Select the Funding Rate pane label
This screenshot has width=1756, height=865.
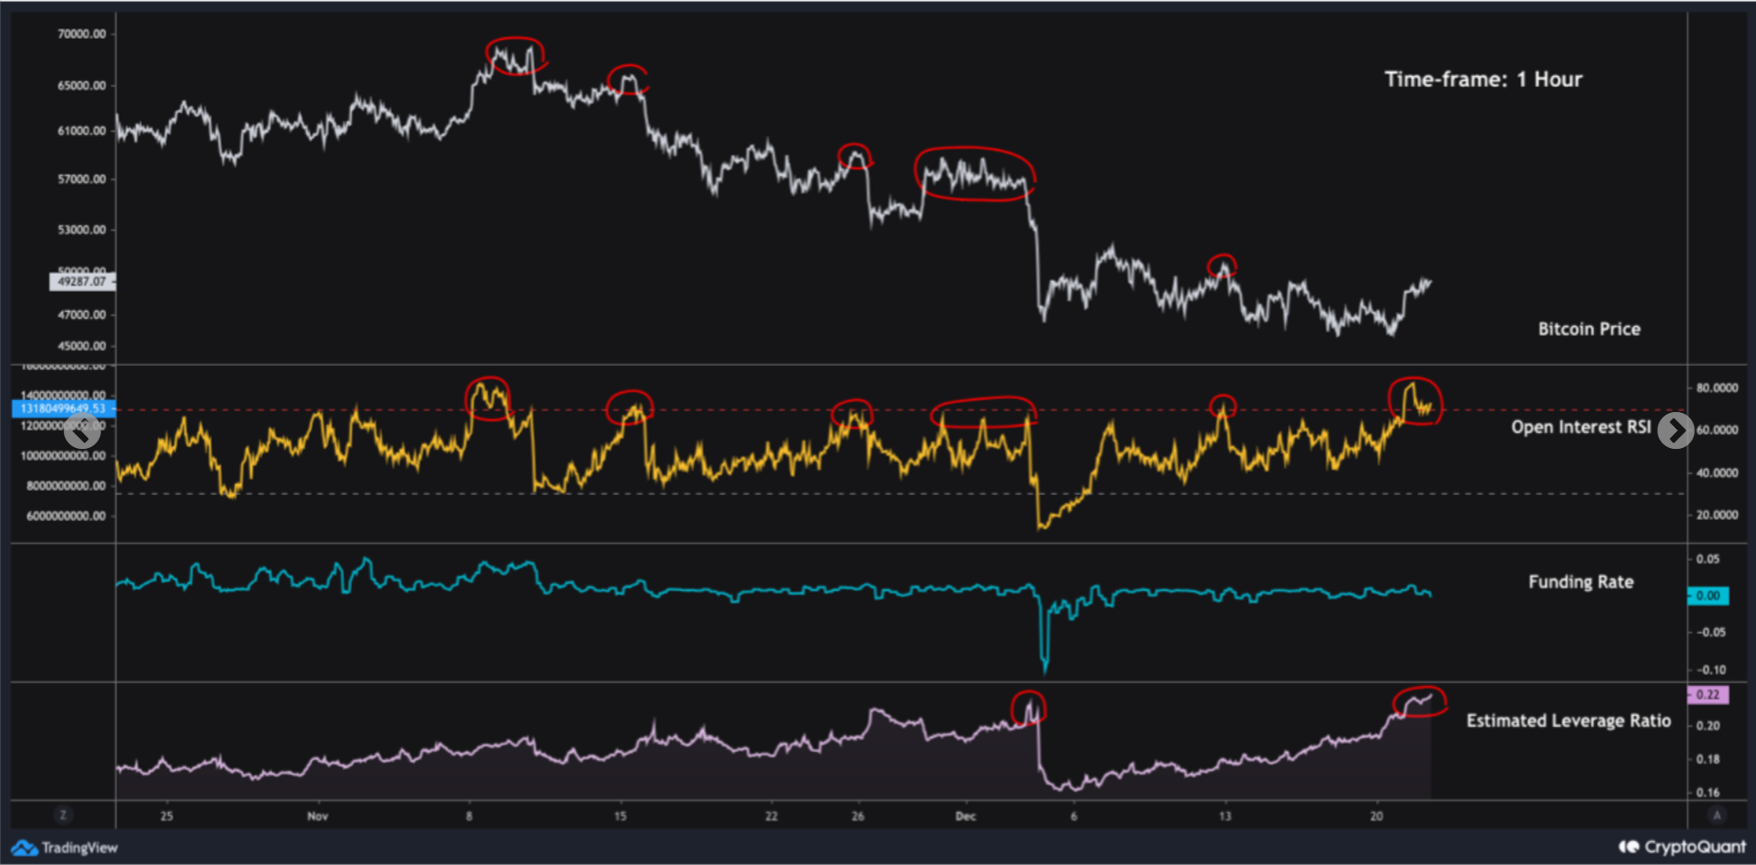tap(1581, 582)
